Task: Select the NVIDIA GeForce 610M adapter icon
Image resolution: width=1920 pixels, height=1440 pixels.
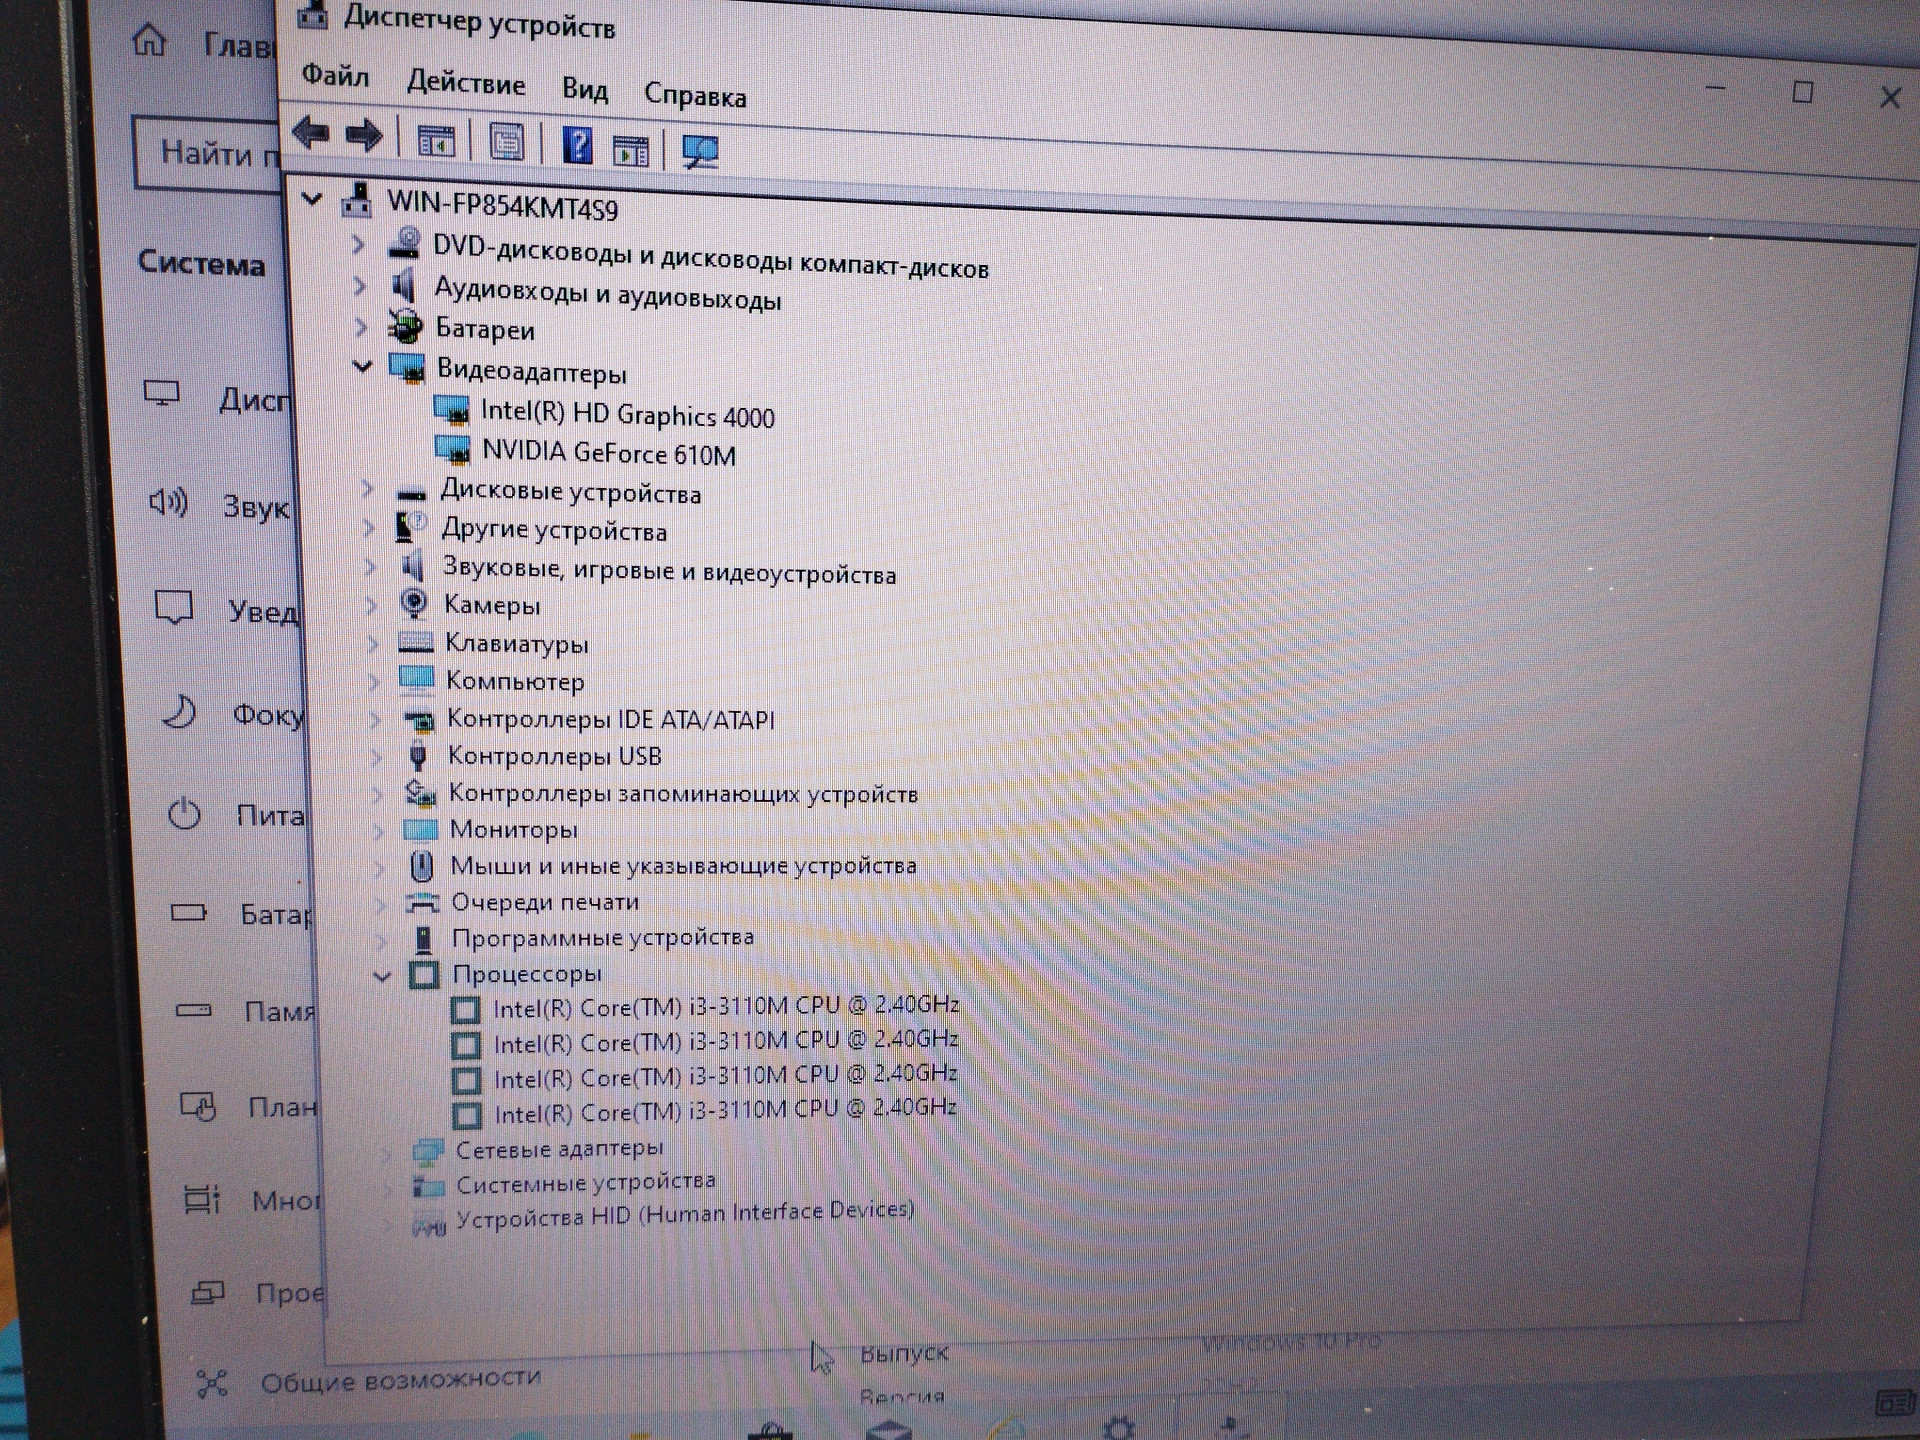Action: (x=453, y=448)
